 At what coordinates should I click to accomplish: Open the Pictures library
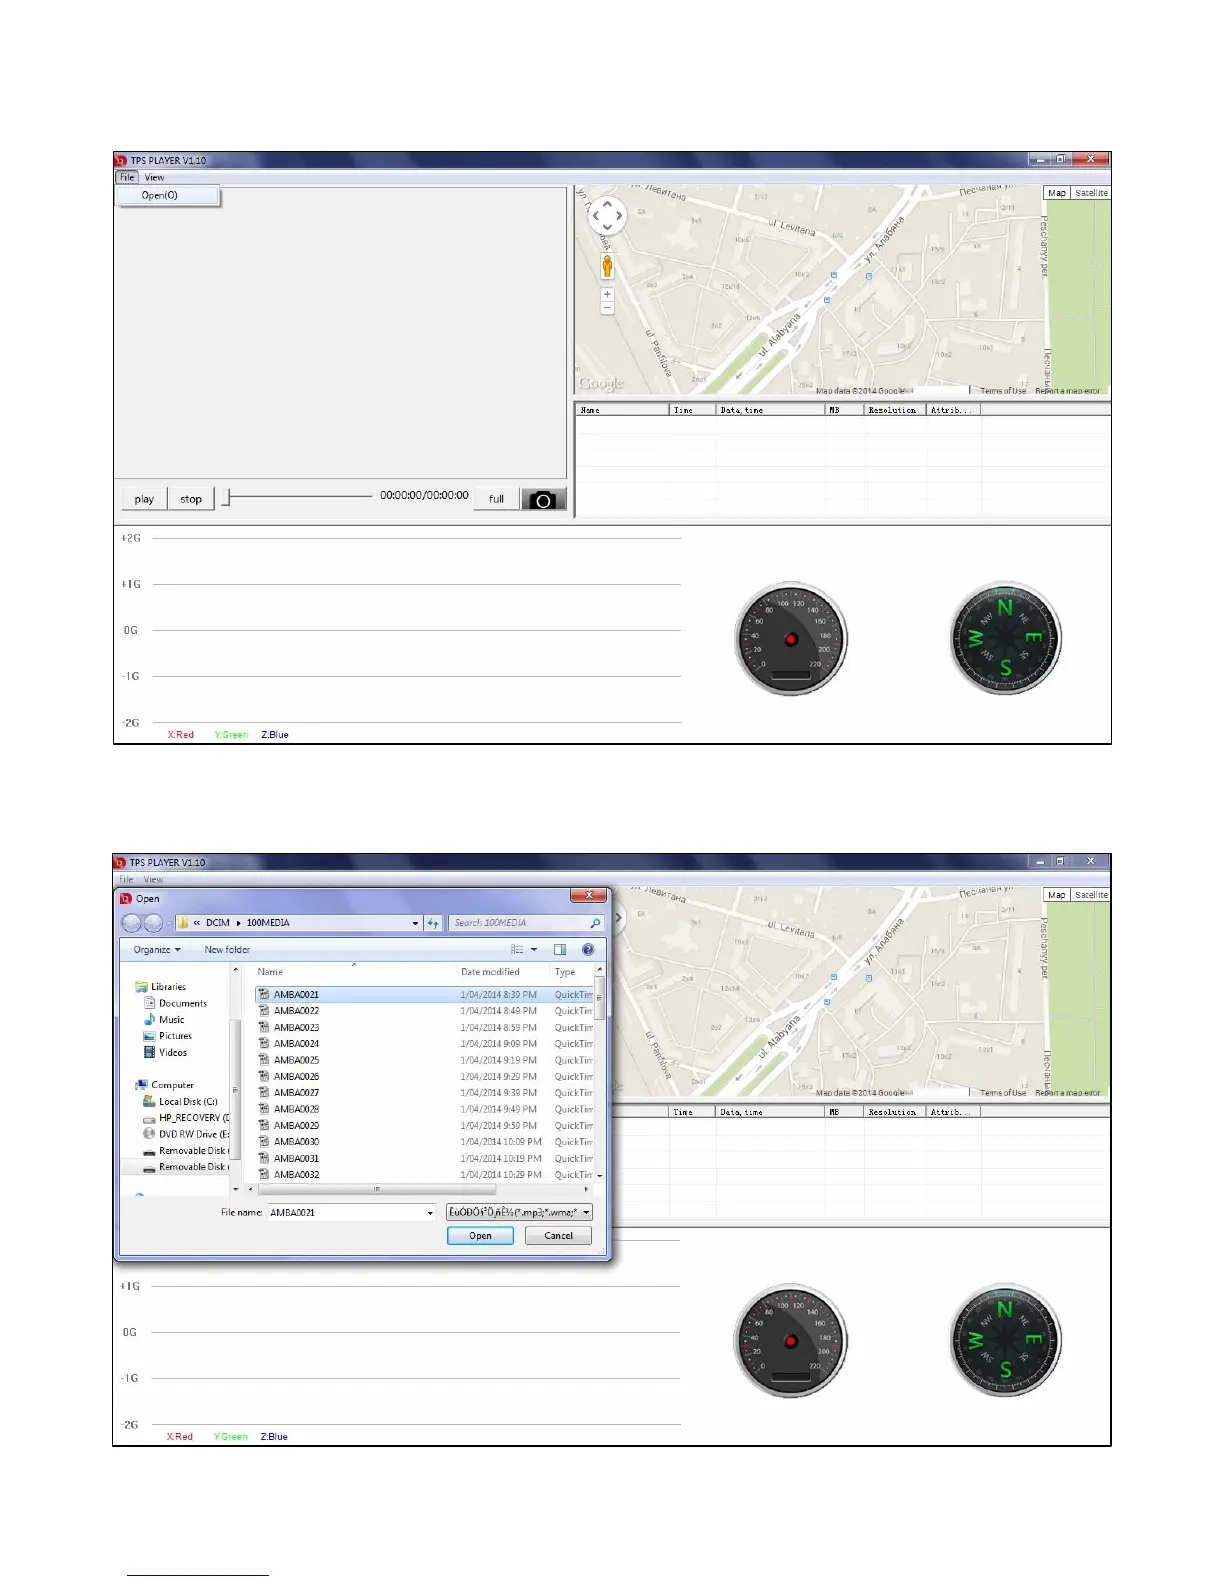[x=167, y=1036]
